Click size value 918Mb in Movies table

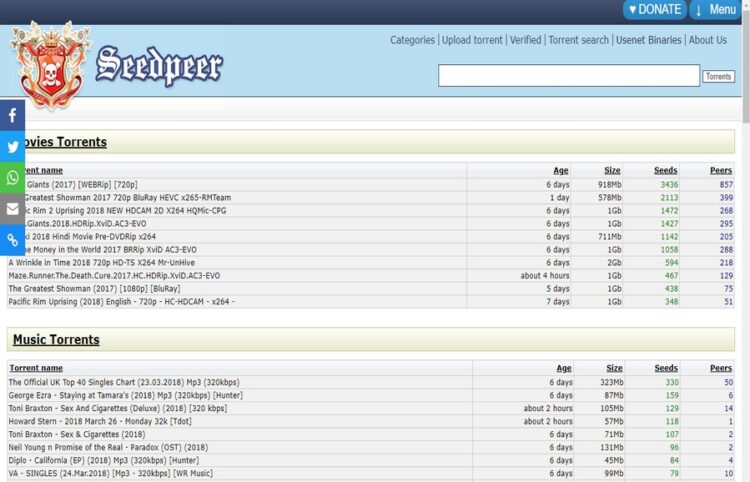point(609,185)
